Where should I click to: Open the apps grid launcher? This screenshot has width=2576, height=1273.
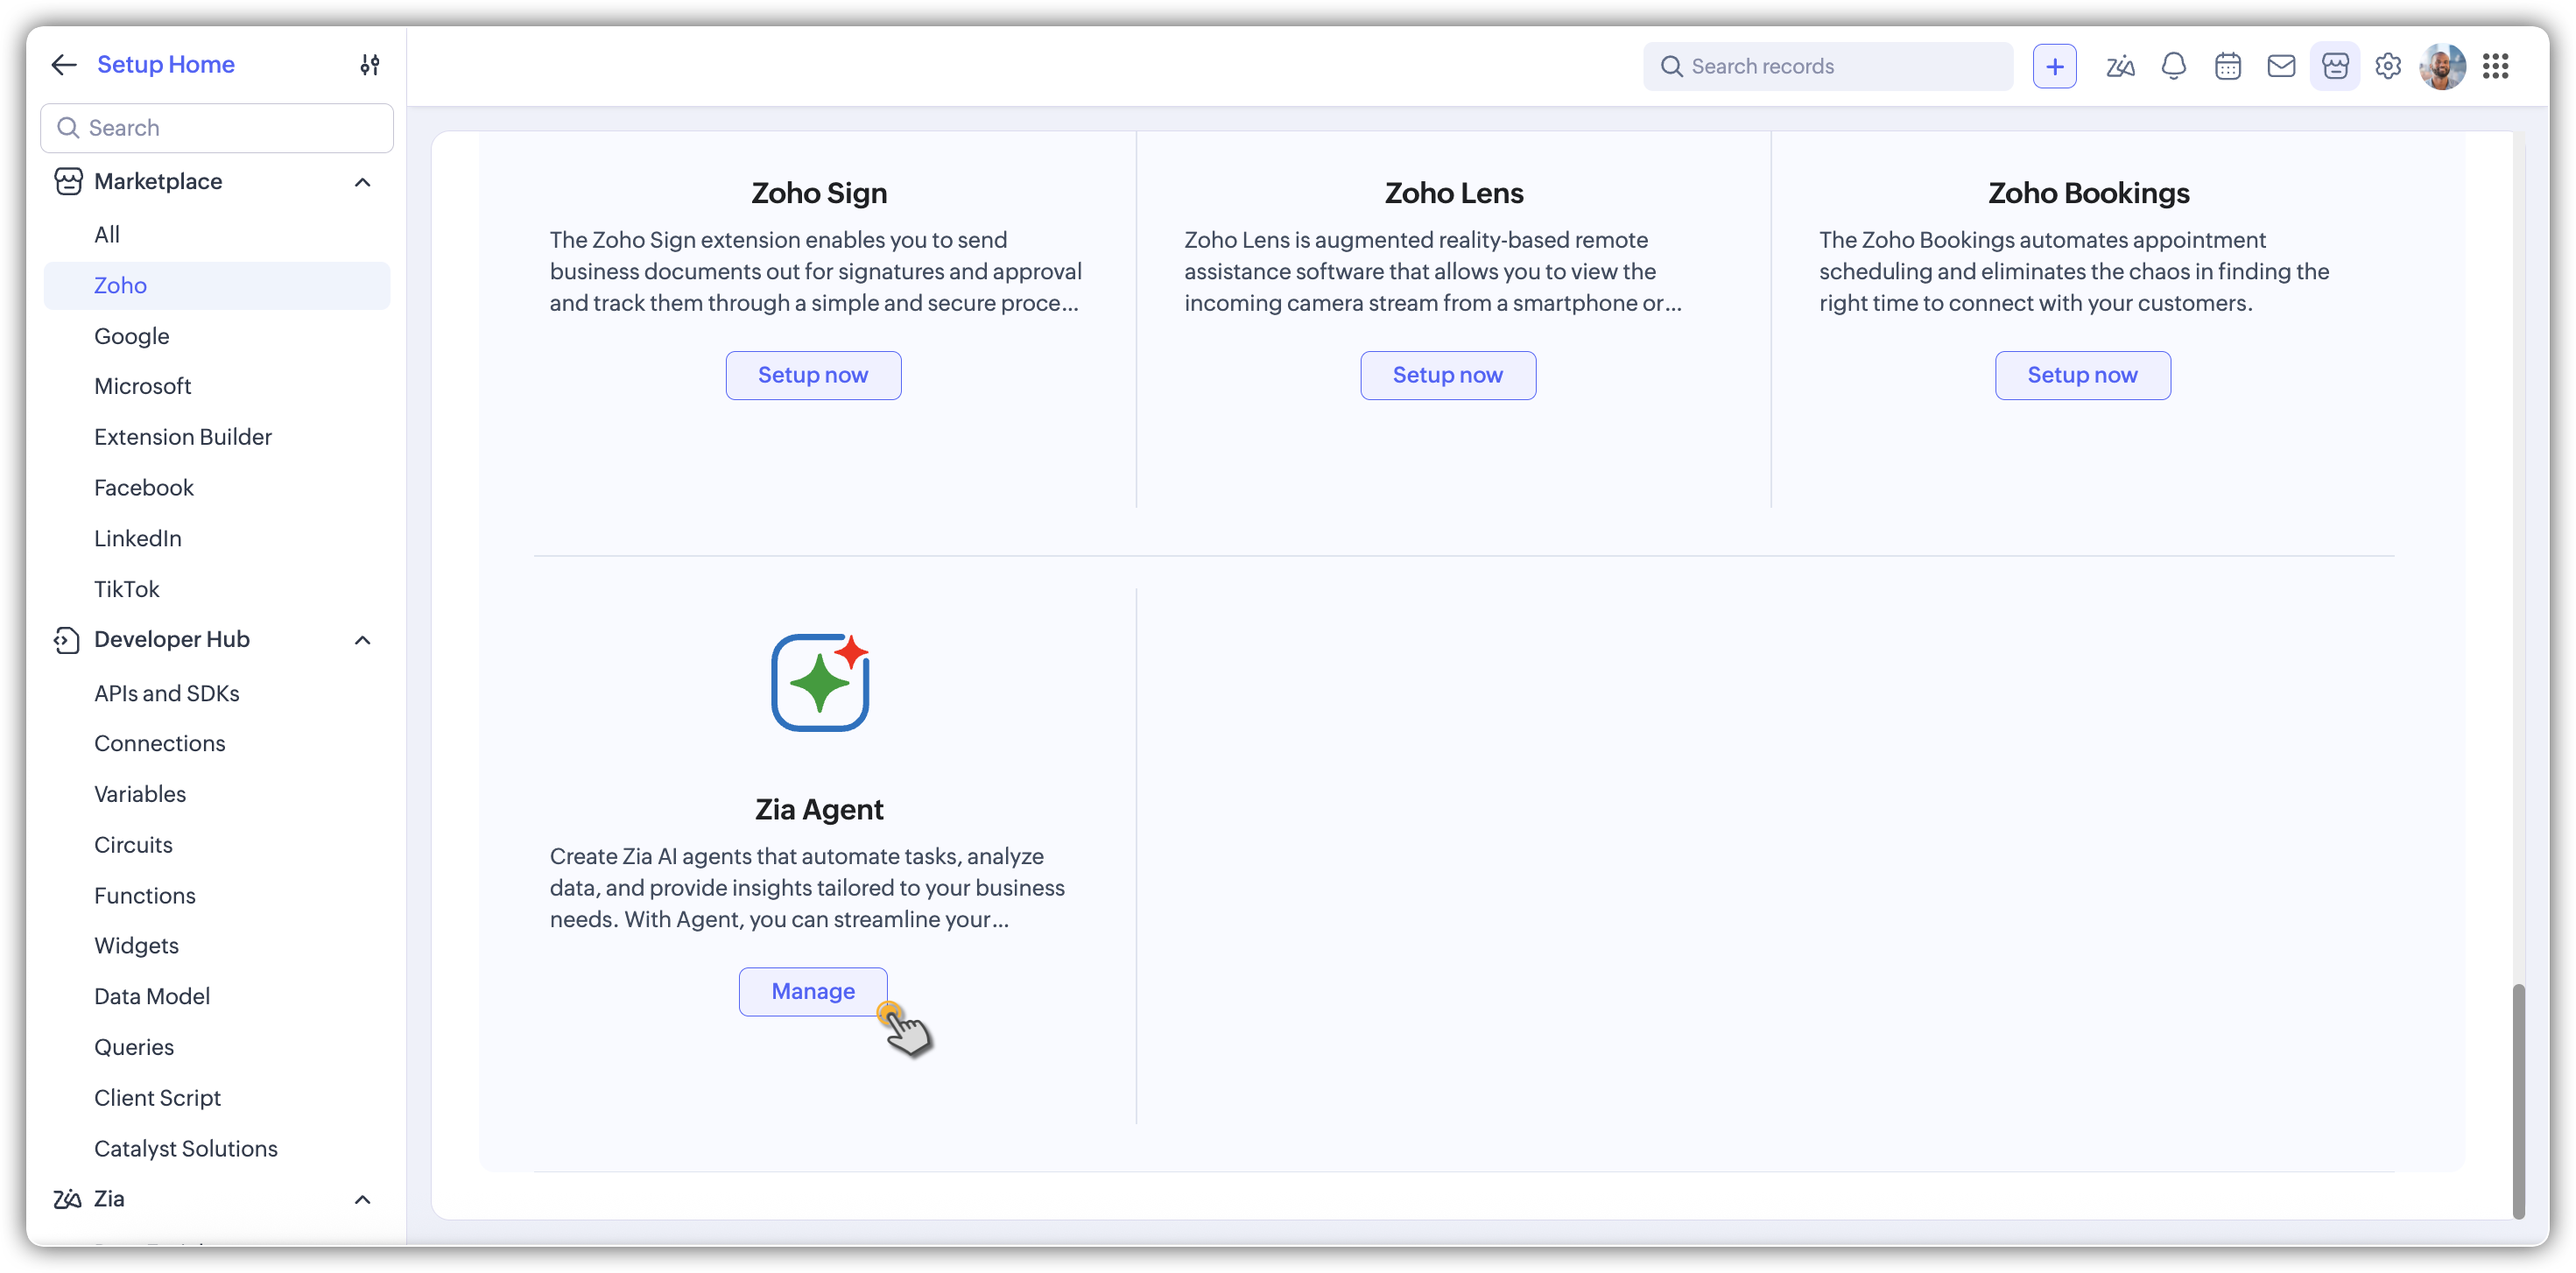[2495, 66]
